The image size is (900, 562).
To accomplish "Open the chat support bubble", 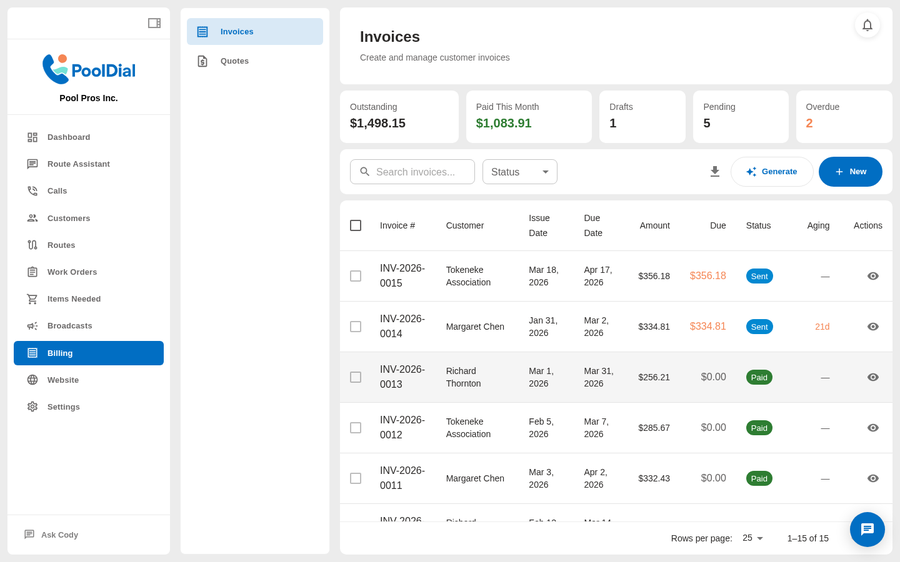I will point(867,529).
